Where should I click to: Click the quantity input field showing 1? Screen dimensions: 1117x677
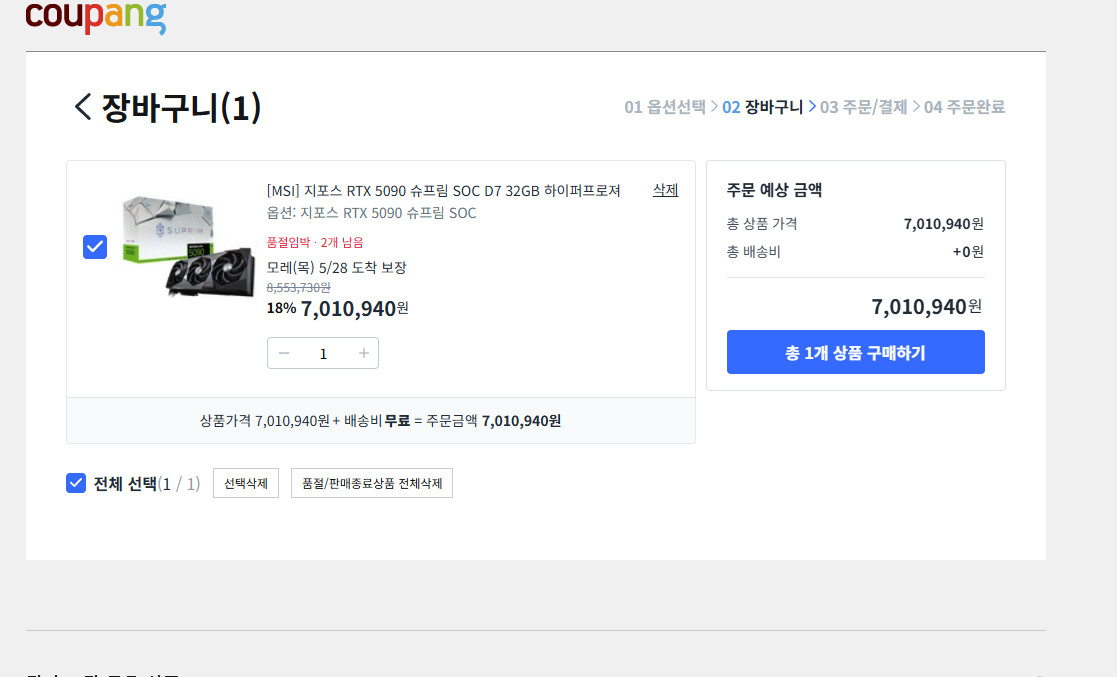pos(323,353)
